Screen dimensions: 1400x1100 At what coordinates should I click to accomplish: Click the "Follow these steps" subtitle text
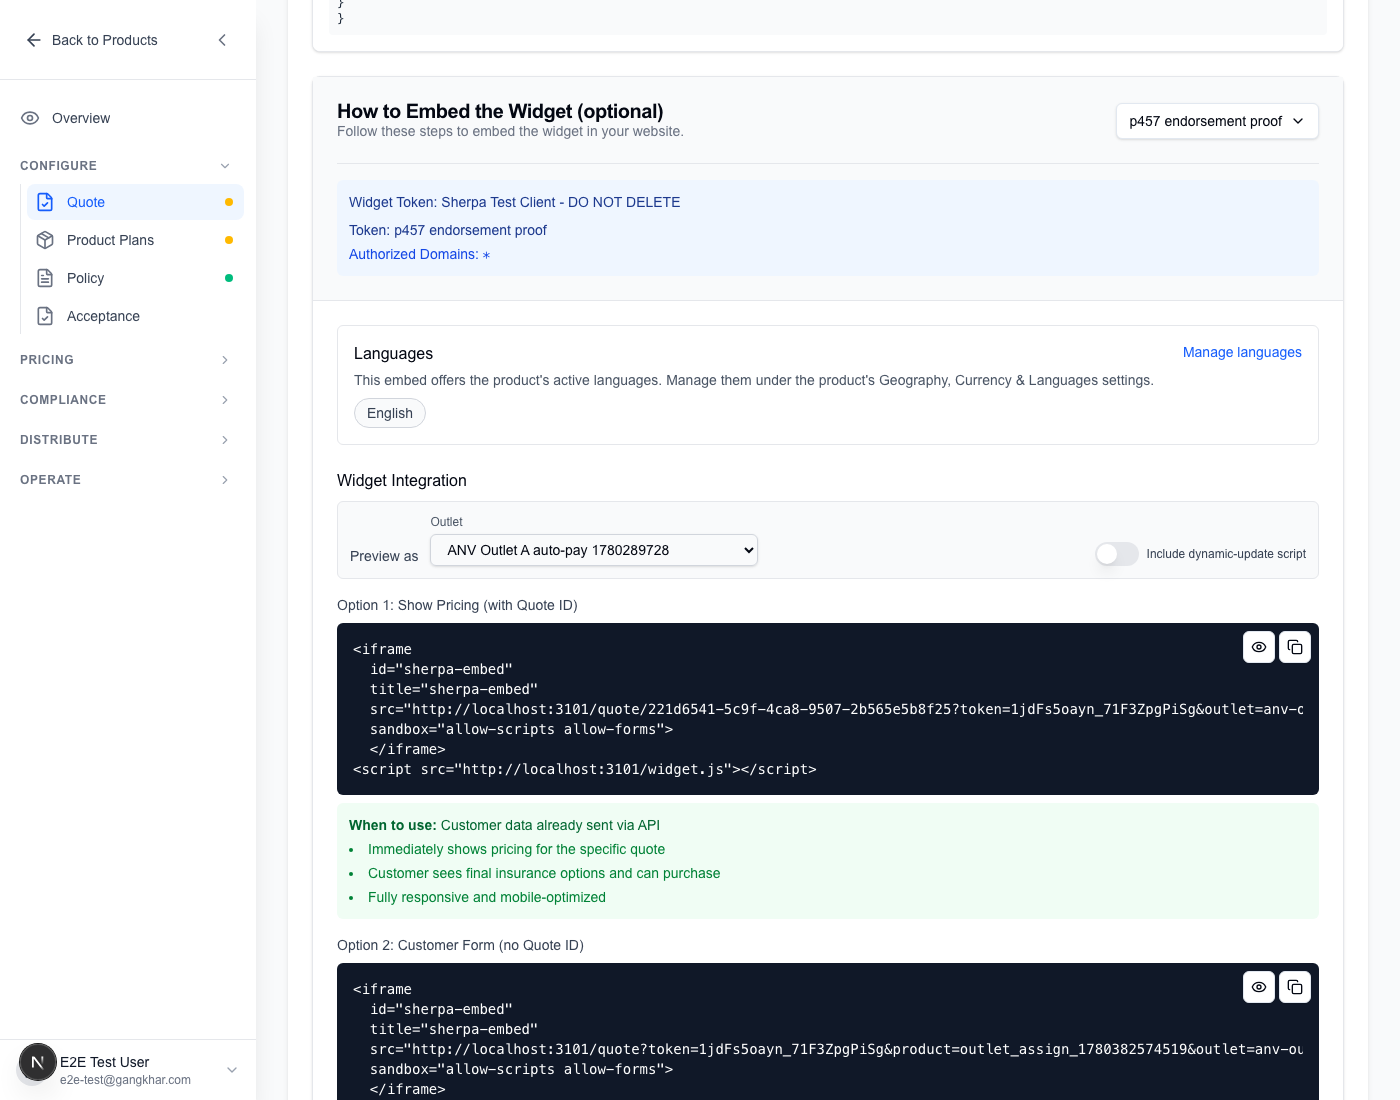(x=510, y=131)
